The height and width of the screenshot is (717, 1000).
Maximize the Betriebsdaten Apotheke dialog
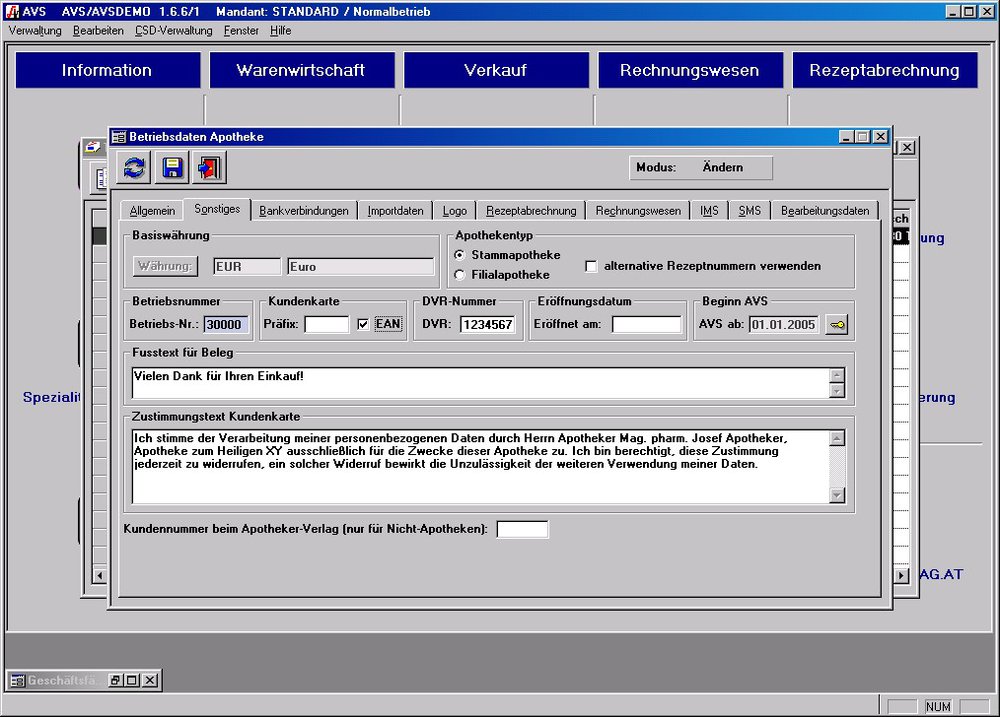(863, 136)
